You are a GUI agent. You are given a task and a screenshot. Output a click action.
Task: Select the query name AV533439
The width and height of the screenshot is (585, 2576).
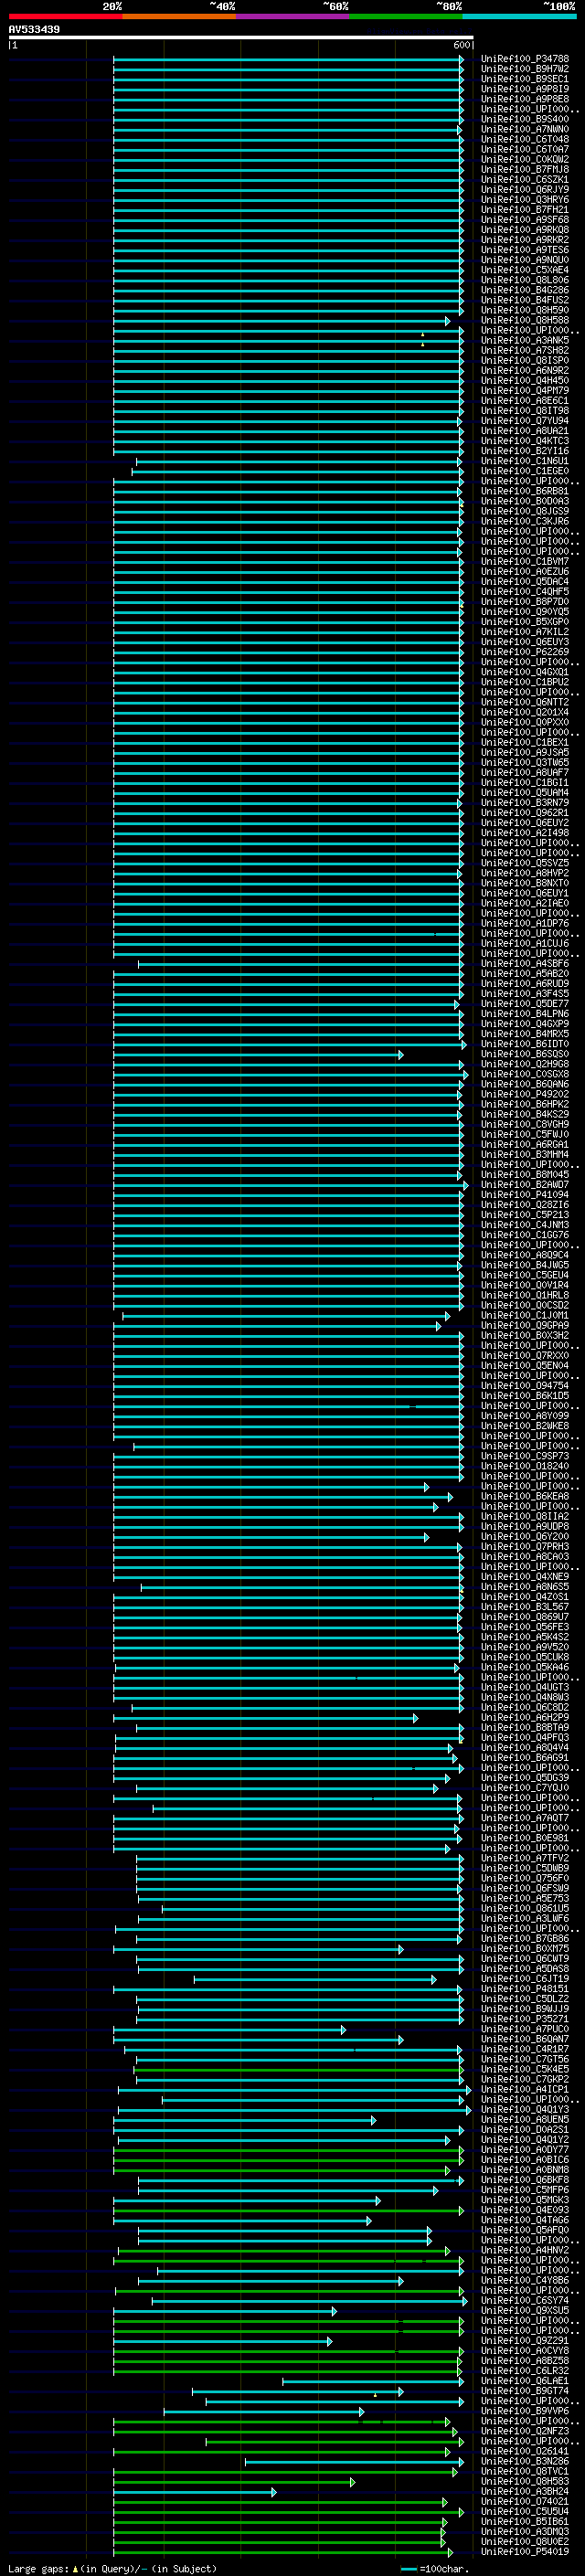coord(34,29)
